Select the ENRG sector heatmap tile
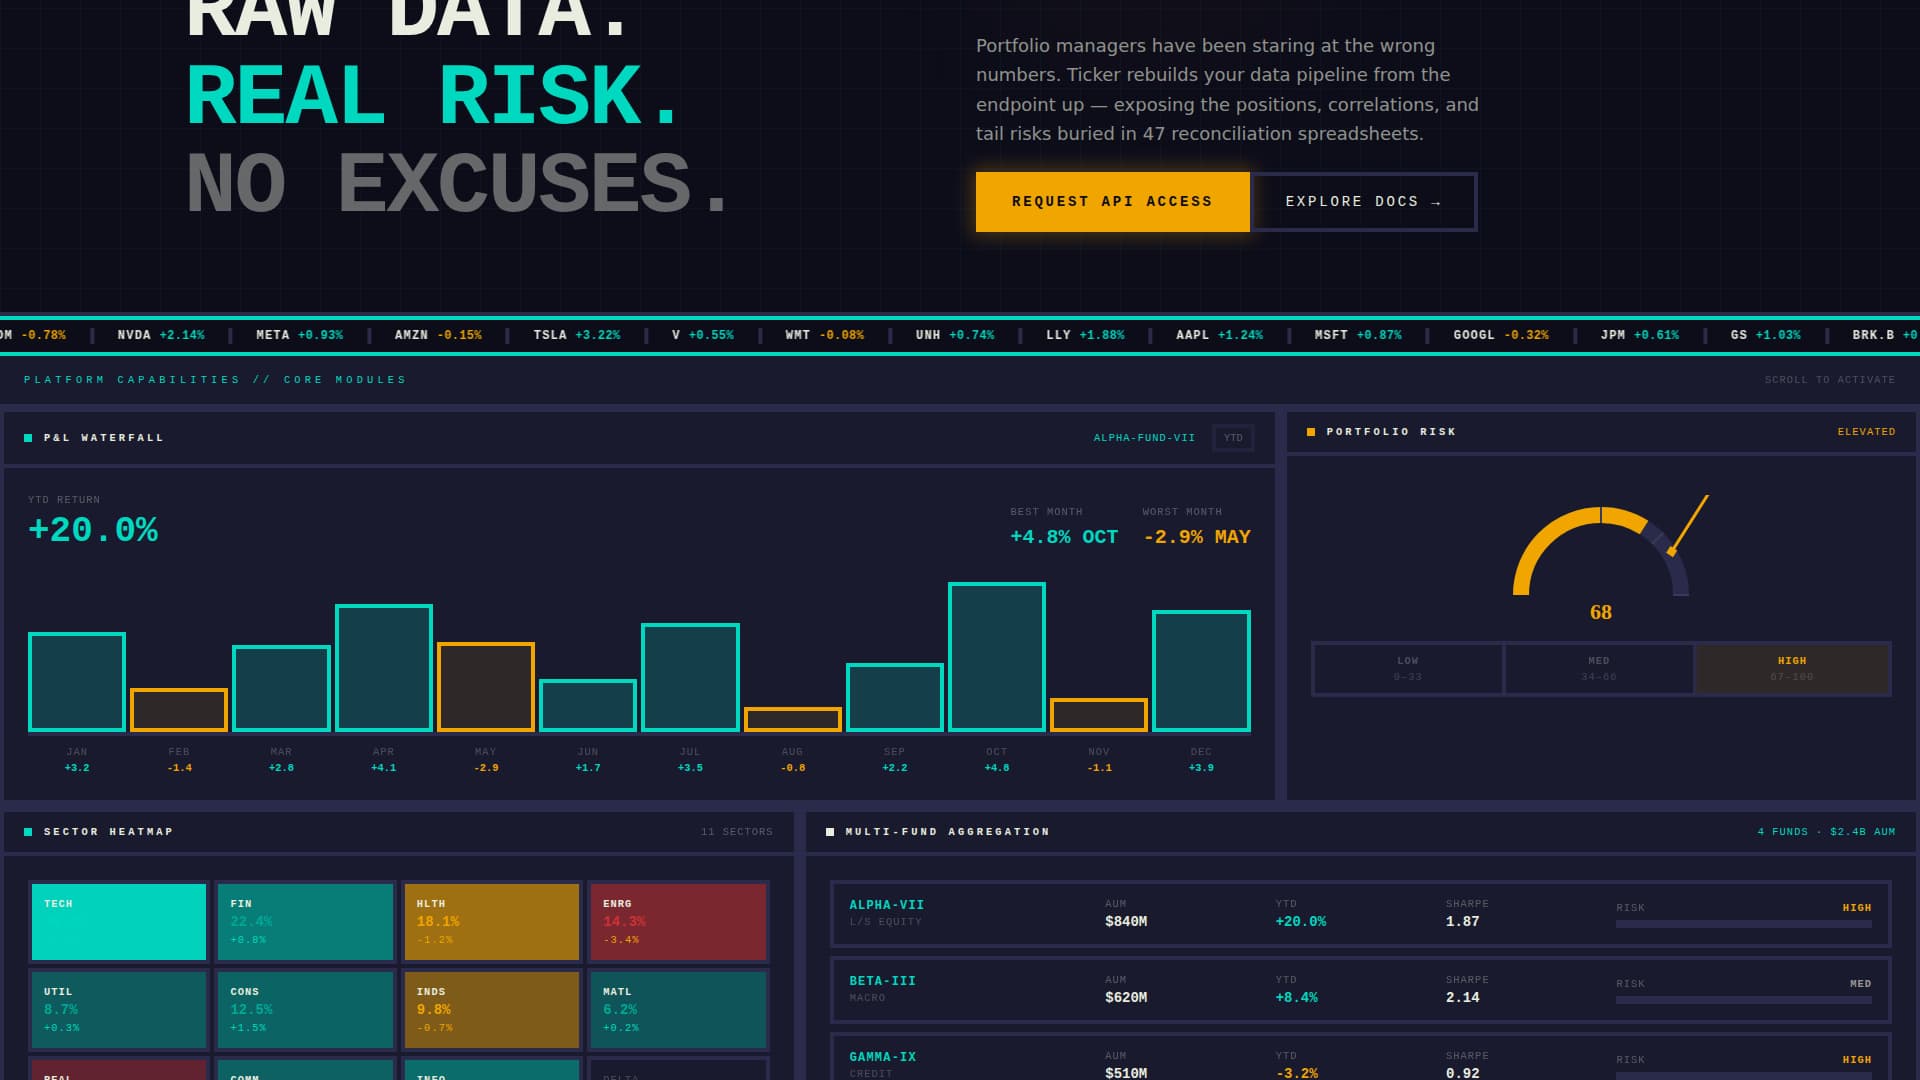 [678, 922]
